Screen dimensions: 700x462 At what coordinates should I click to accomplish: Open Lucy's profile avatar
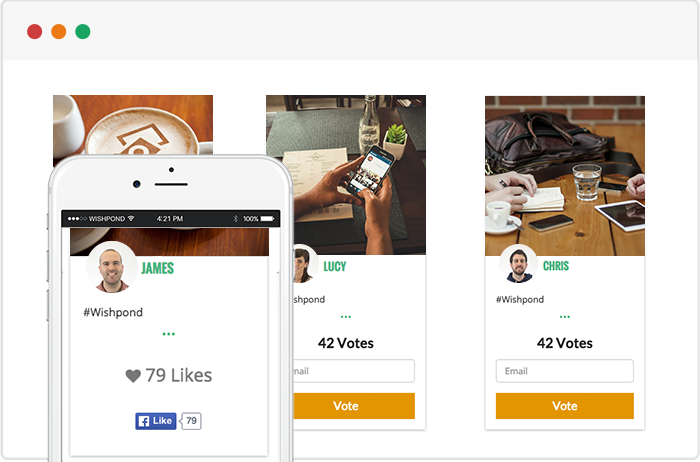(x=305, y=264)
